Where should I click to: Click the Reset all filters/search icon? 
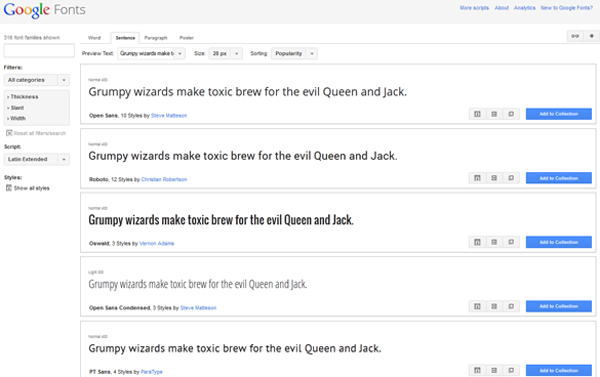[x=9, y=133]
